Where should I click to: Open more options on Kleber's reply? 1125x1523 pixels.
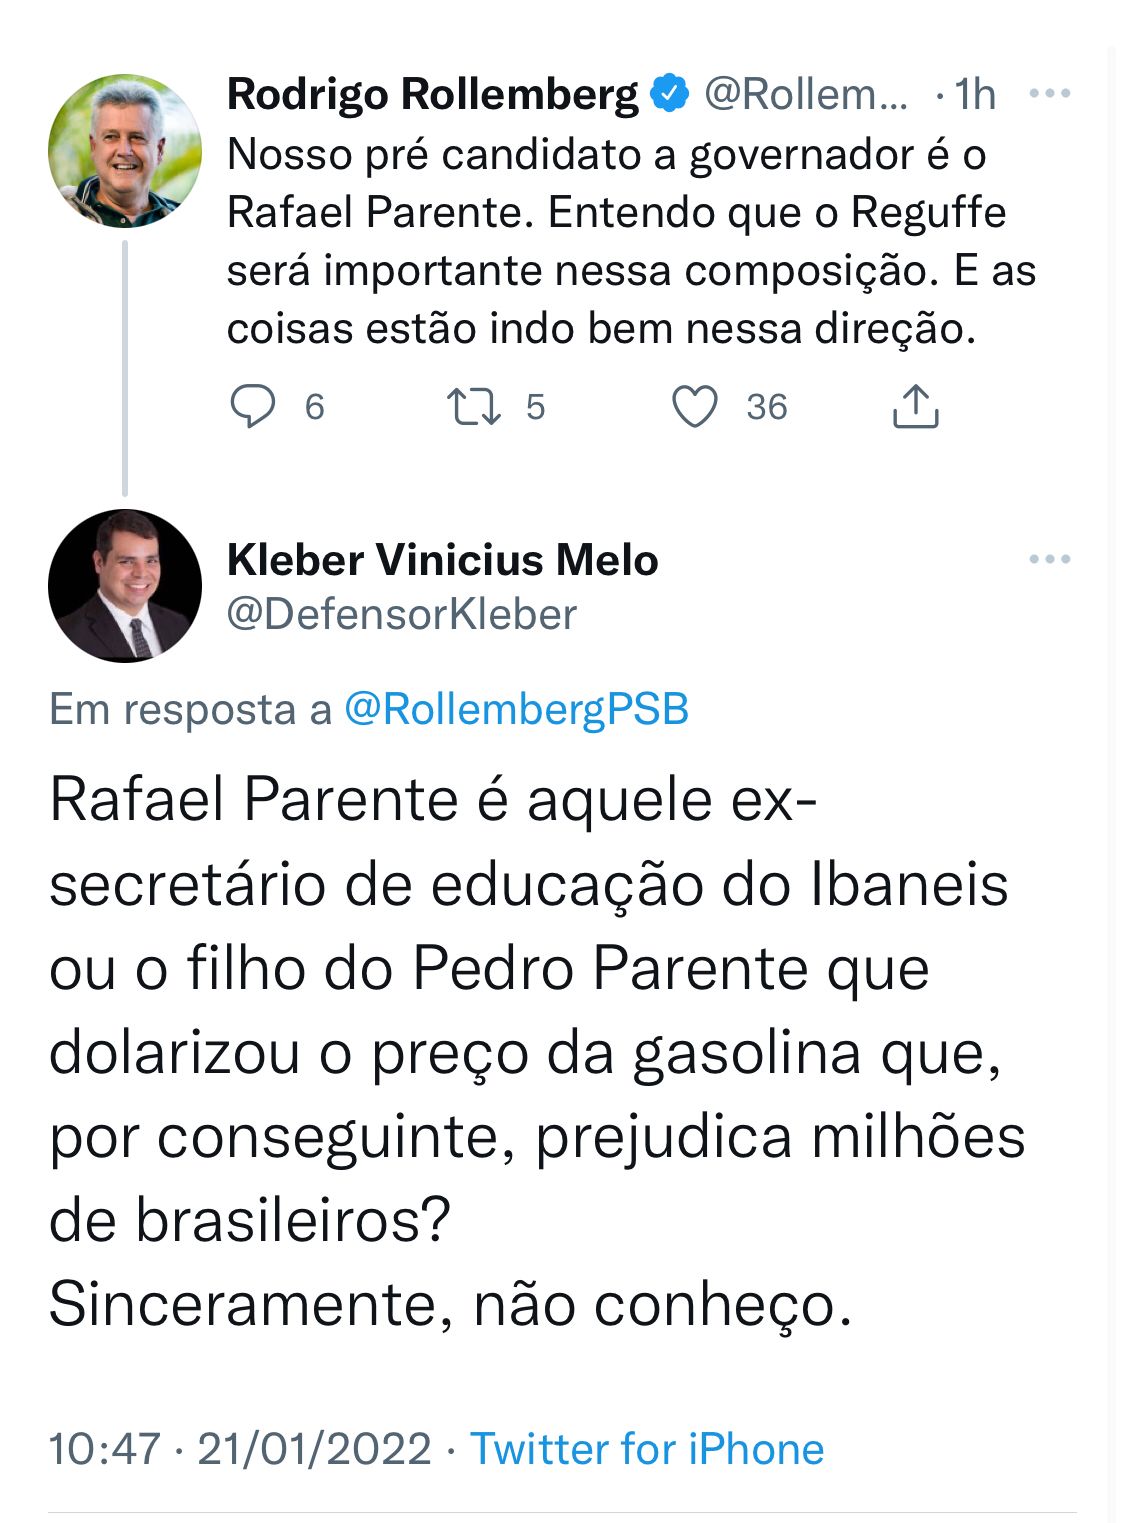pyautogui.click(x=1049, y=559)
